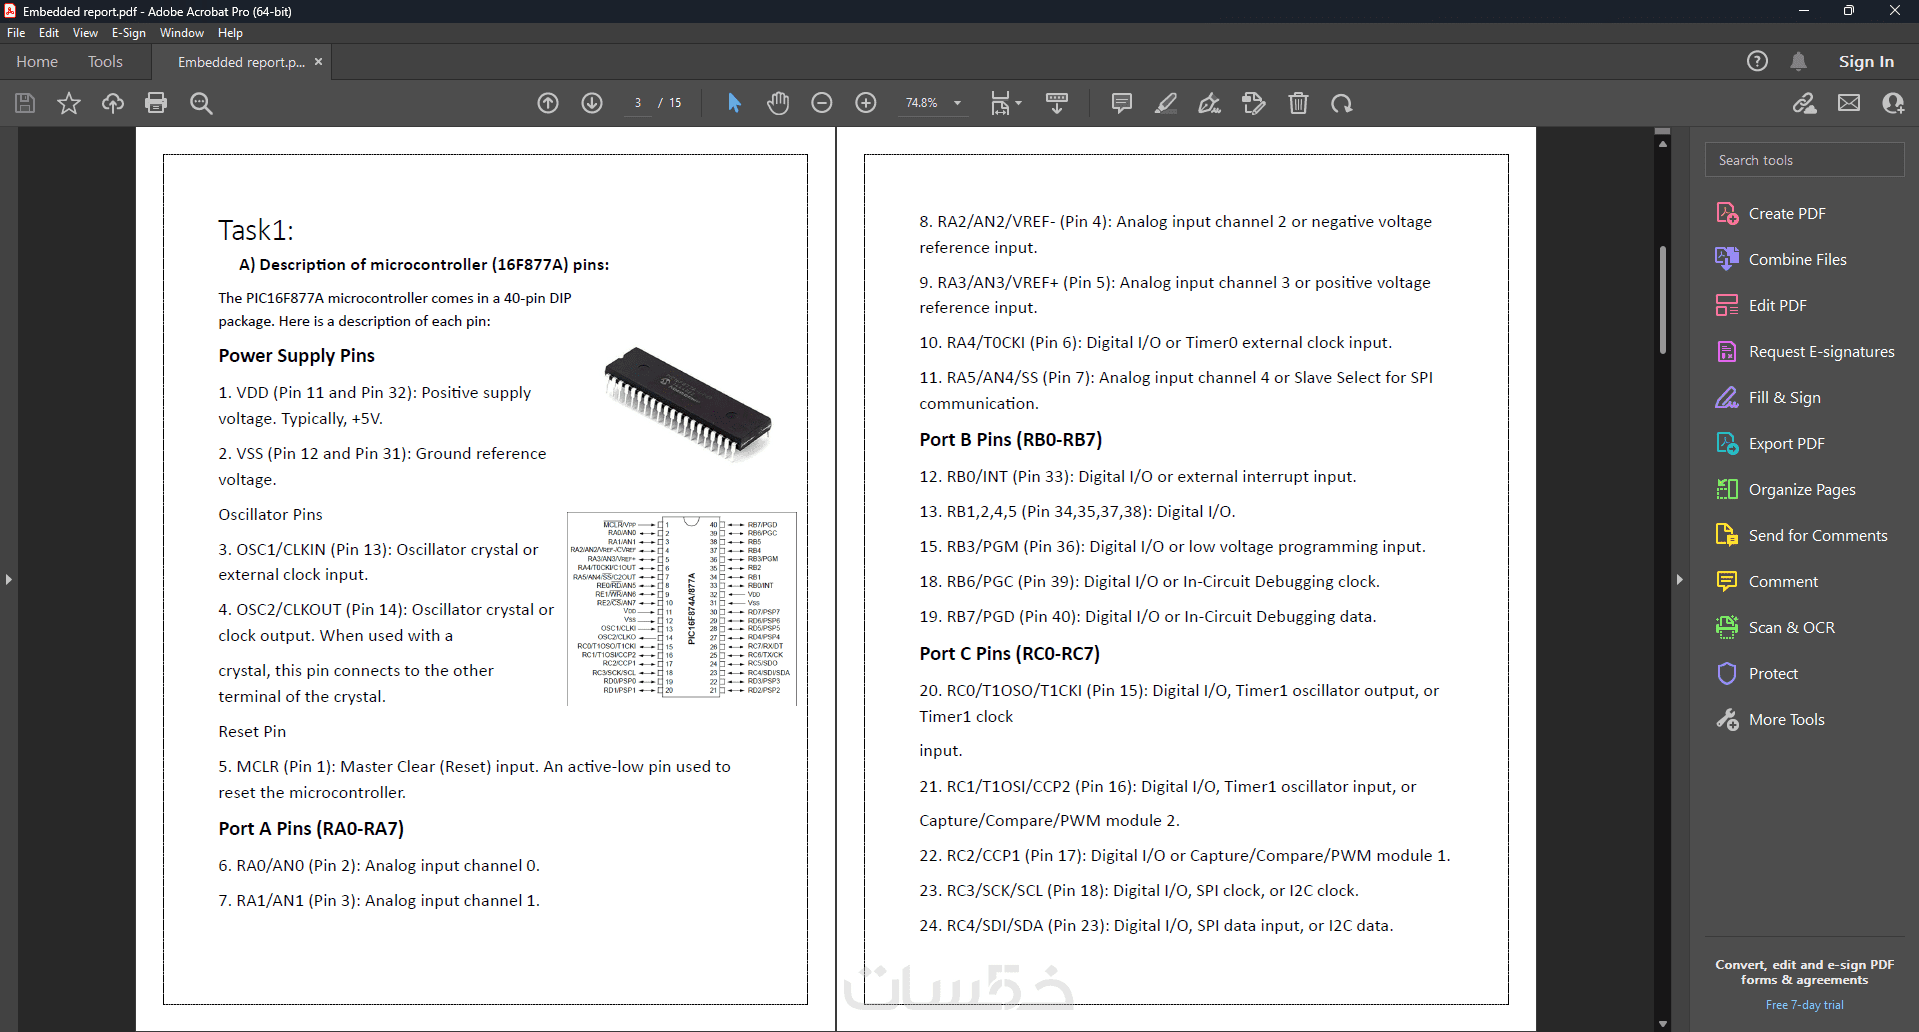Switch to the Tools tab
Viewport: 1919px width, 1032px height.
105,61
